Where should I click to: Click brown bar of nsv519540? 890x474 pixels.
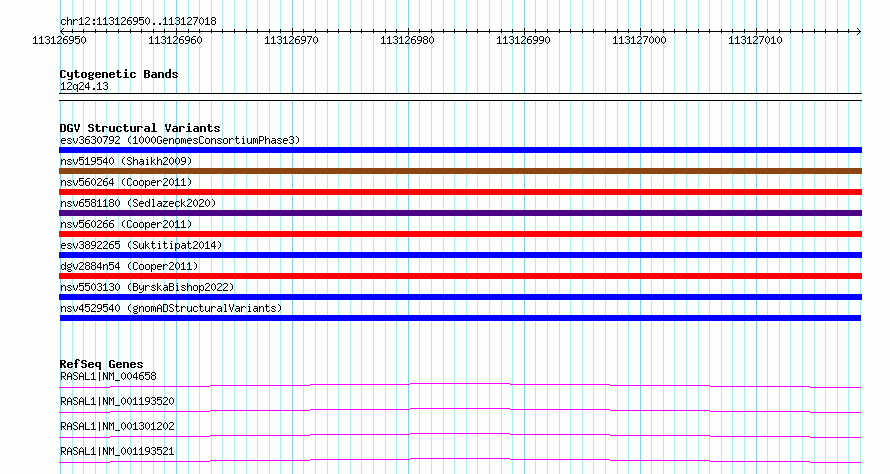460,171
